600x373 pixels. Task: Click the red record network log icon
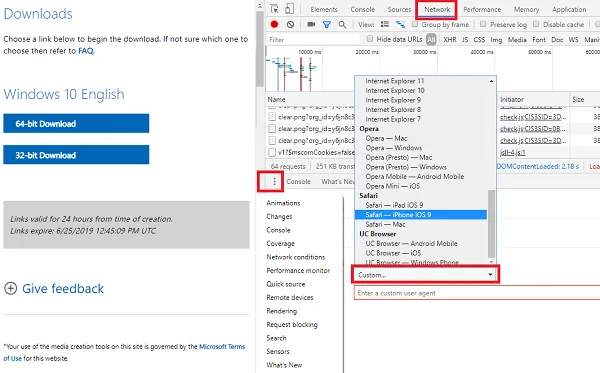(x=274, y=24)
